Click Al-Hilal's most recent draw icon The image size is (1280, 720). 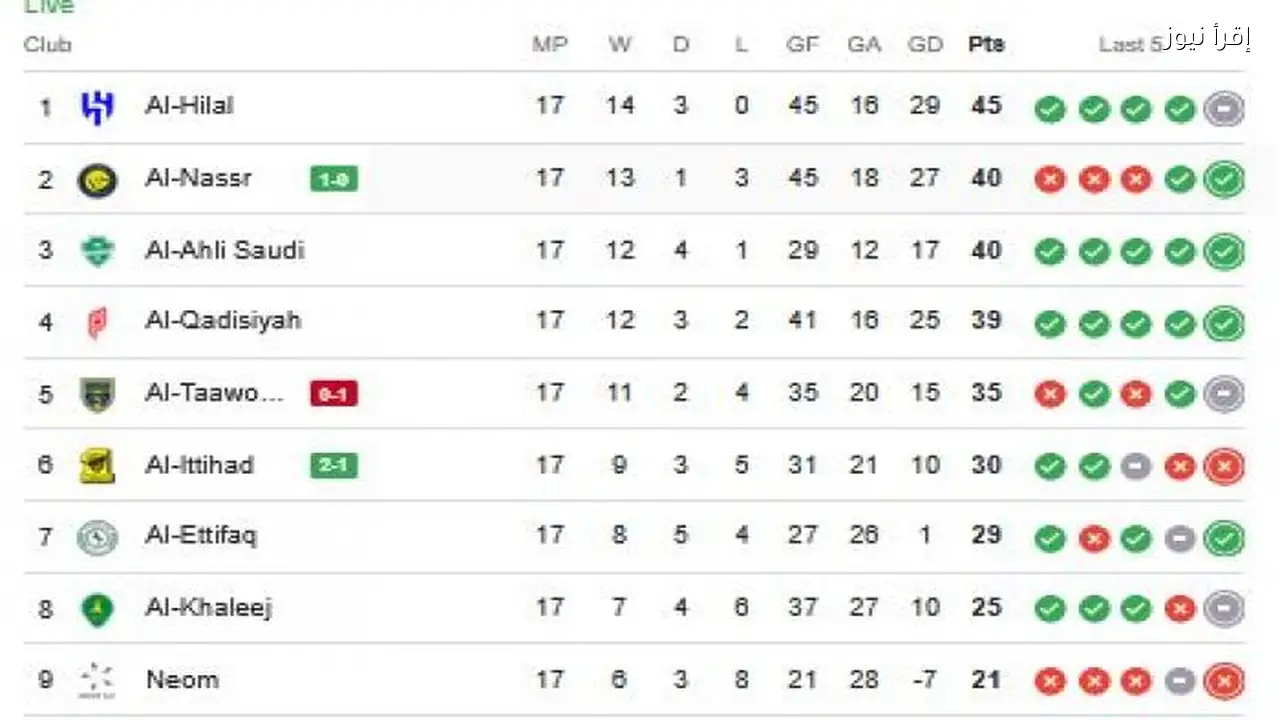[x=1223, y=108]
